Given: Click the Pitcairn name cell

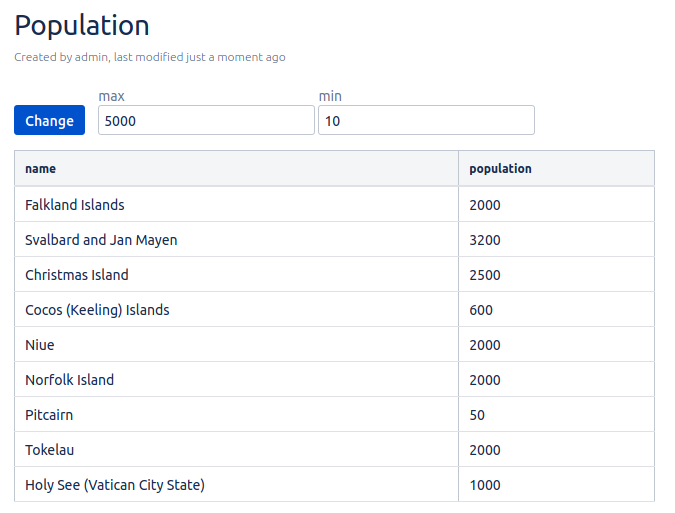Looking at the screenshot, I should (49, 415).
